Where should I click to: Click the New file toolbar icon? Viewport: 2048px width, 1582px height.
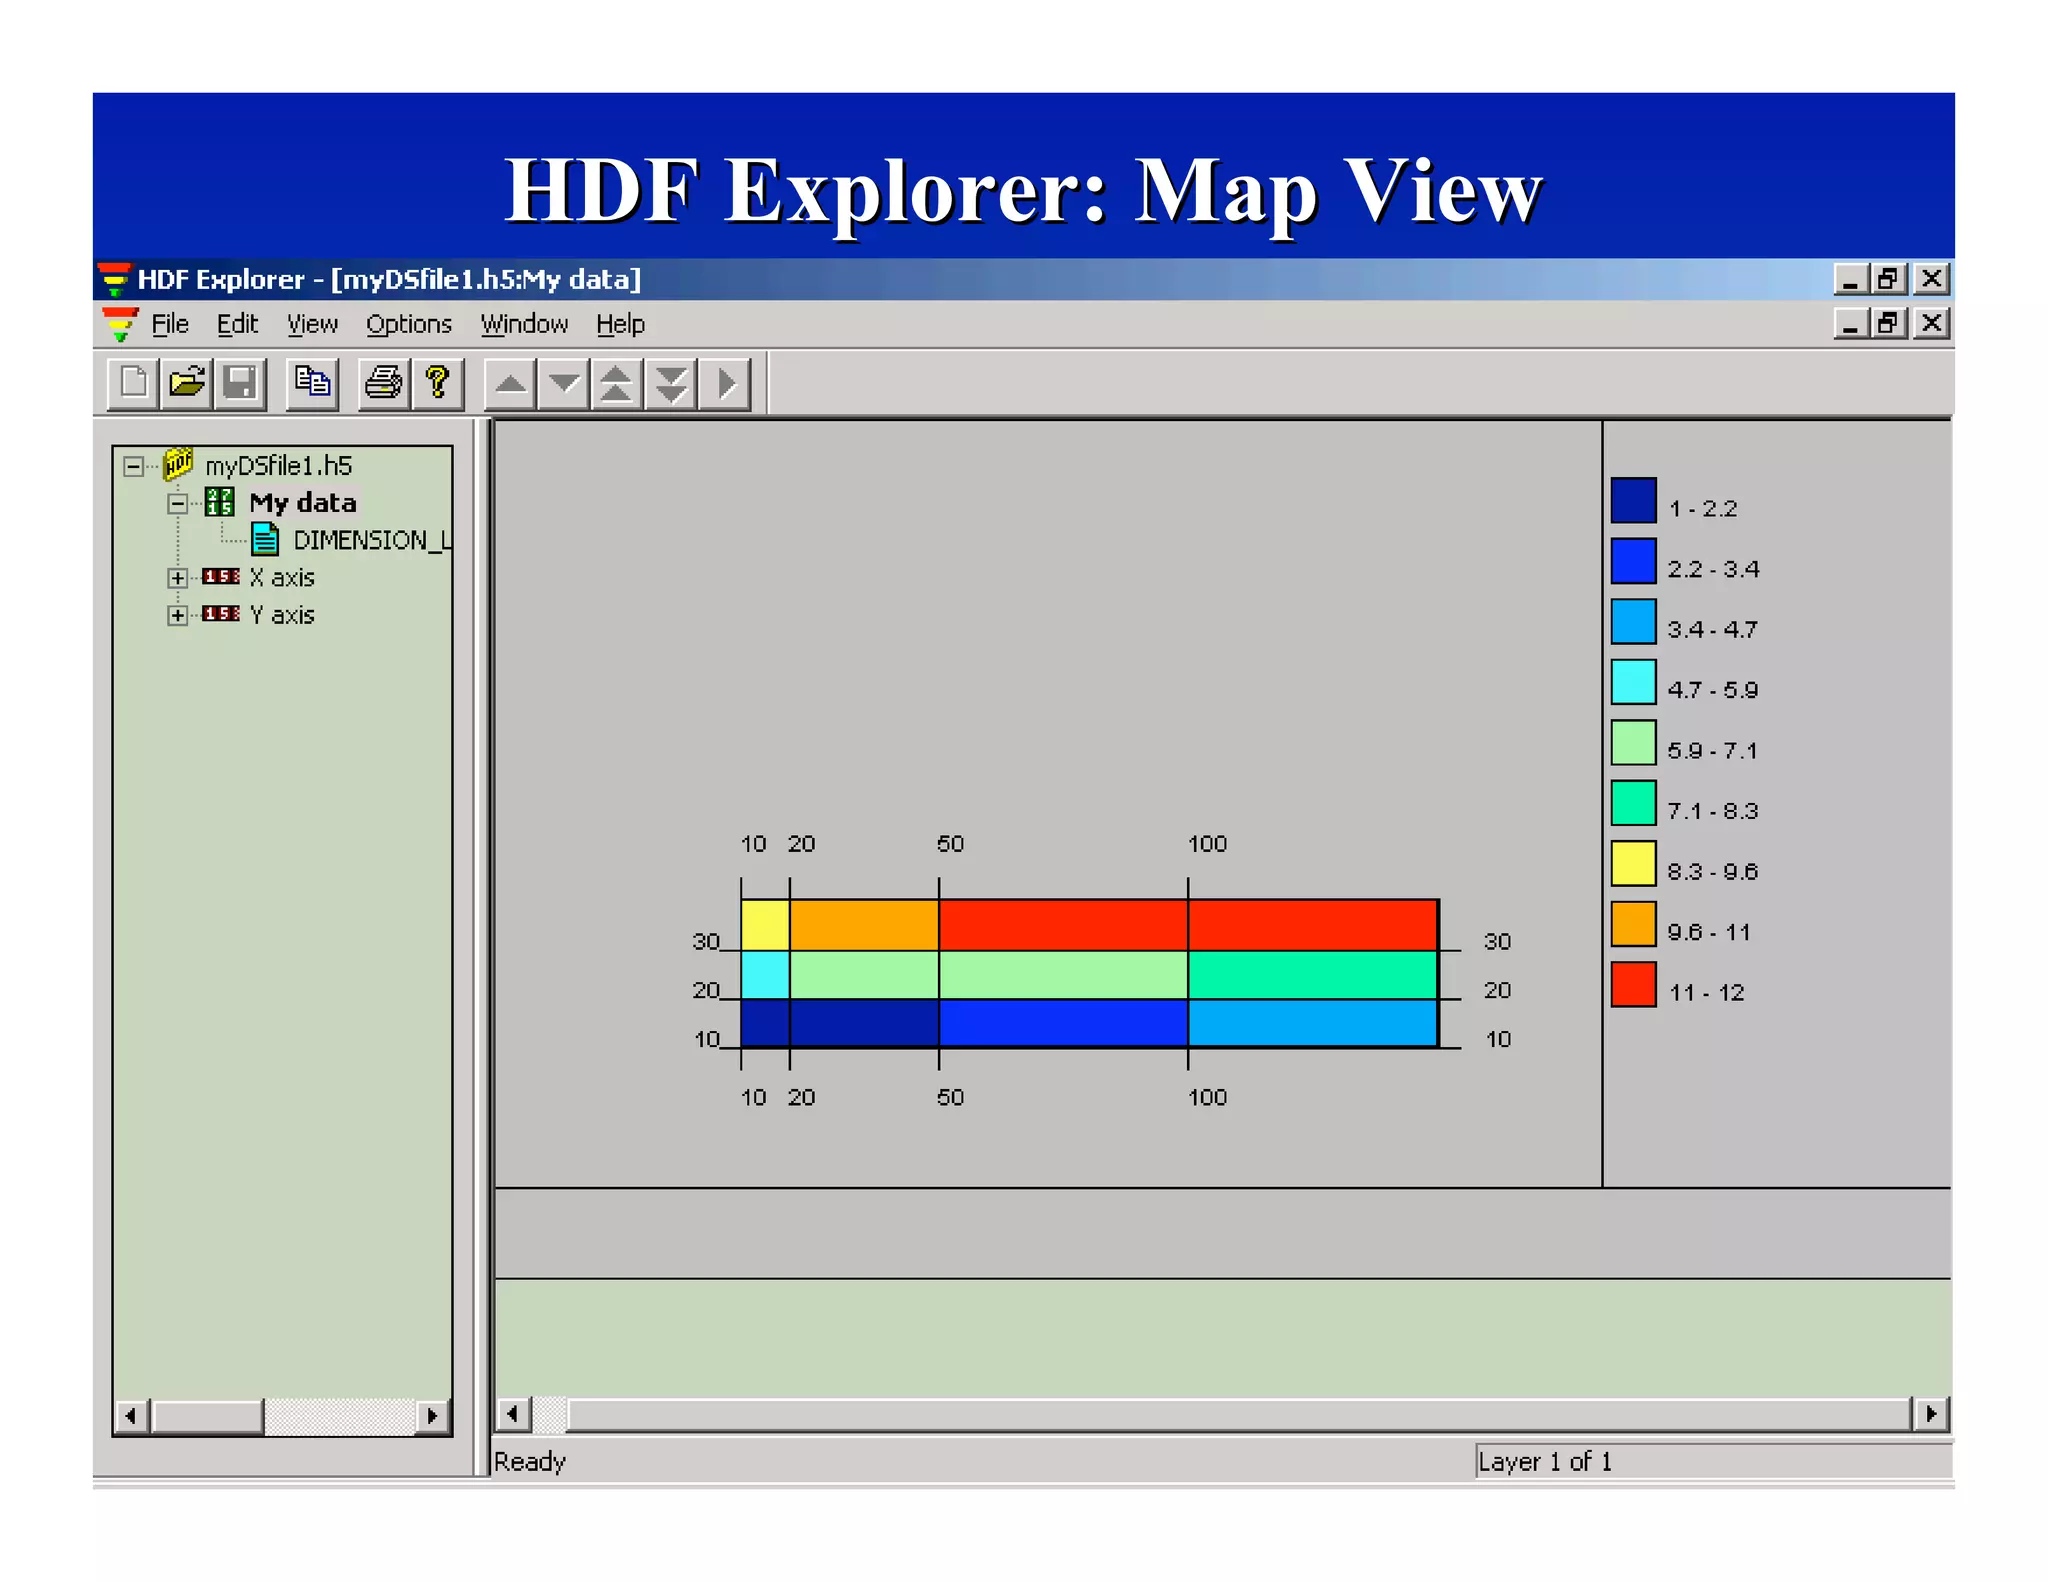(x=134, y=383)
